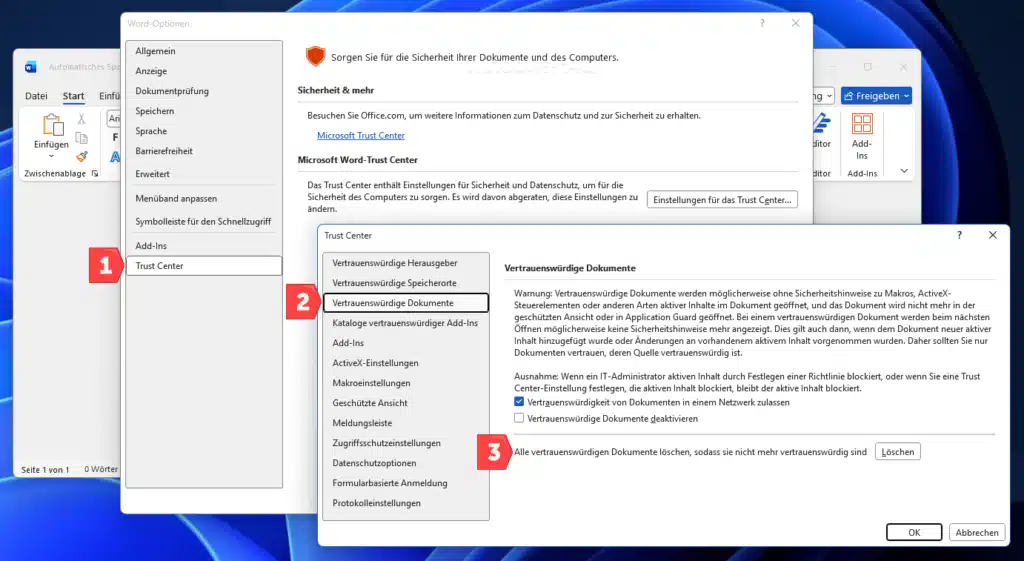
Task: Click Einstellungen für das Trust Center button
Action: (722, 200)
